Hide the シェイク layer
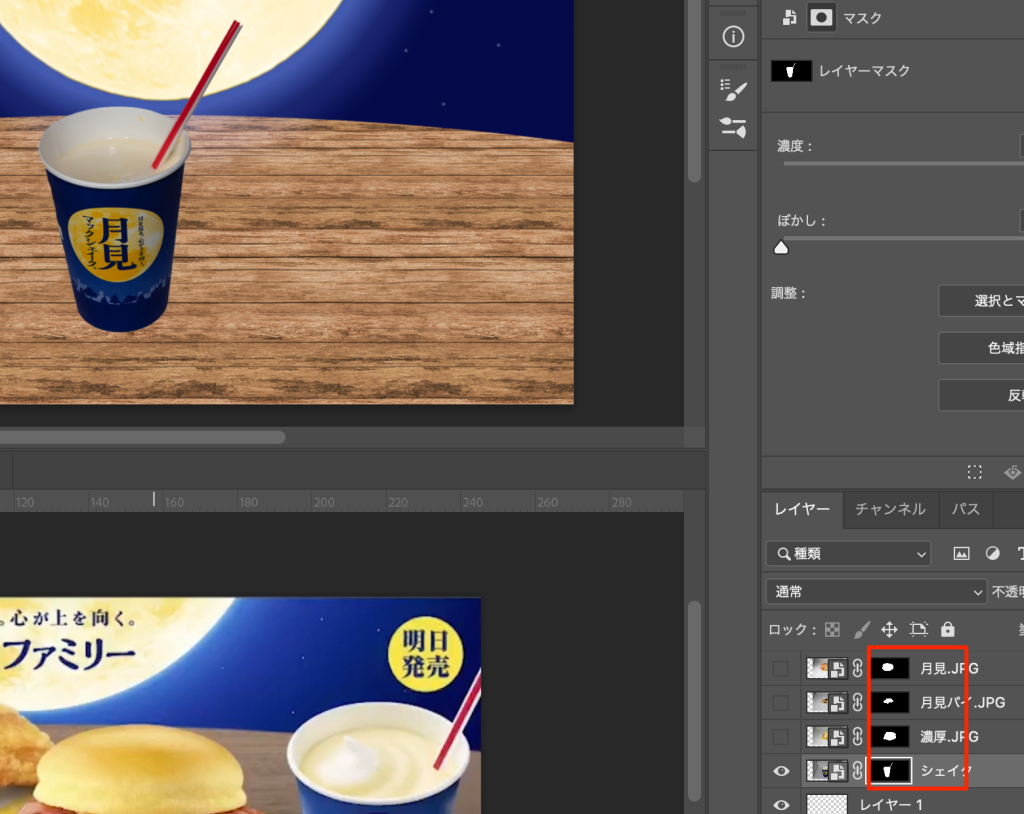1024x814 pixels. tap(782, 771)
